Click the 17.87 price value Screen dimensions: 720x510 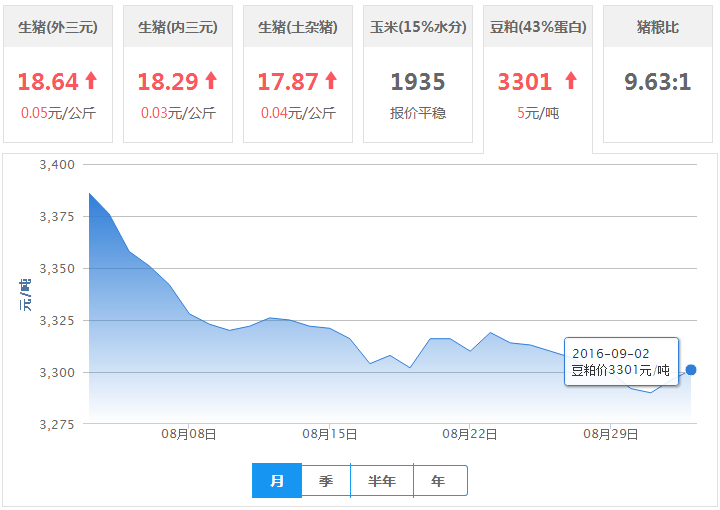click(288, 82)
